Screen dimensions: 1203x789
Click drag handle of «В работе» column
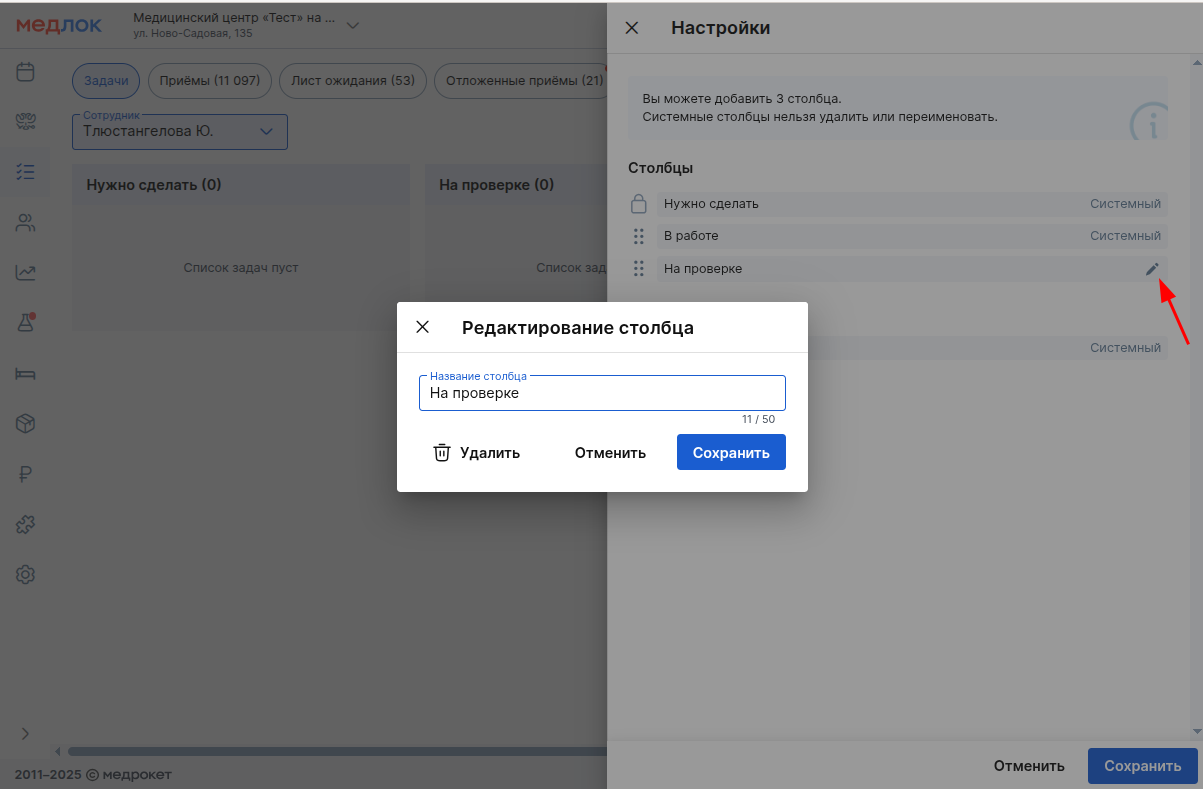click(639, 236)
